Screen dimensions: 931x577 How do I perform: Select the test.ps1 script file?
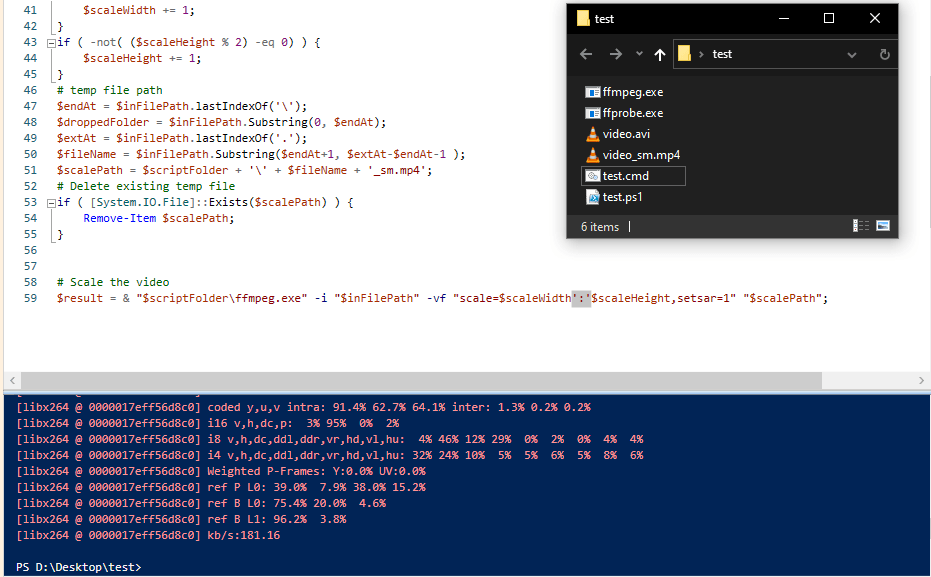pyautogui.click(x=622, y=197)
